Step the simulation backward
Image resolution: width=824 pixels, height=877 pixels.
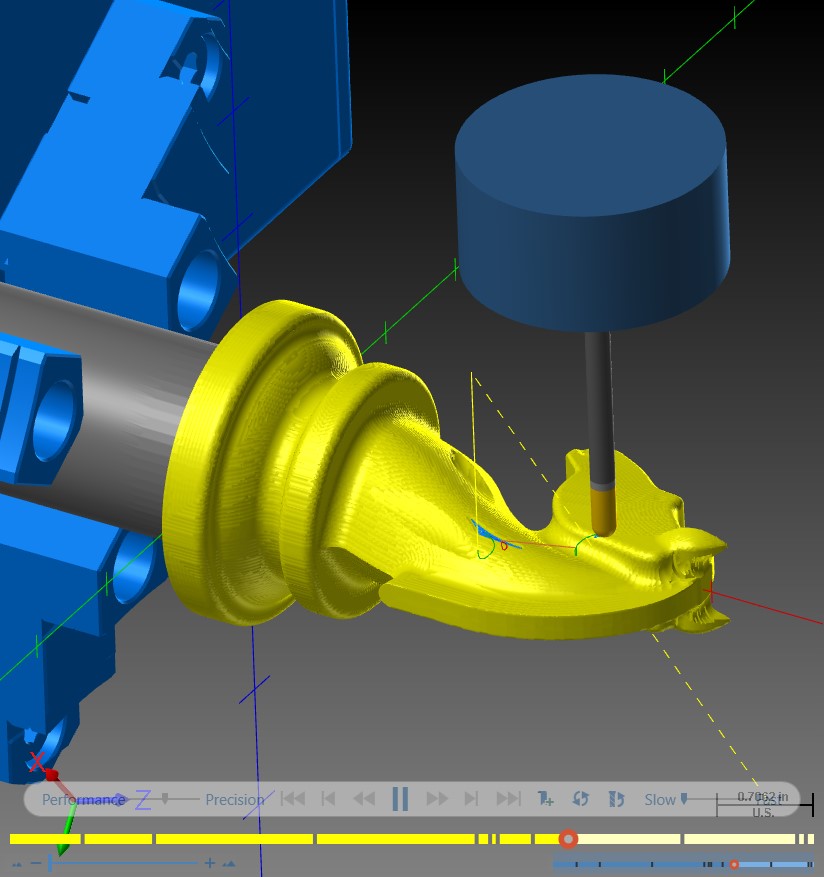365,798
